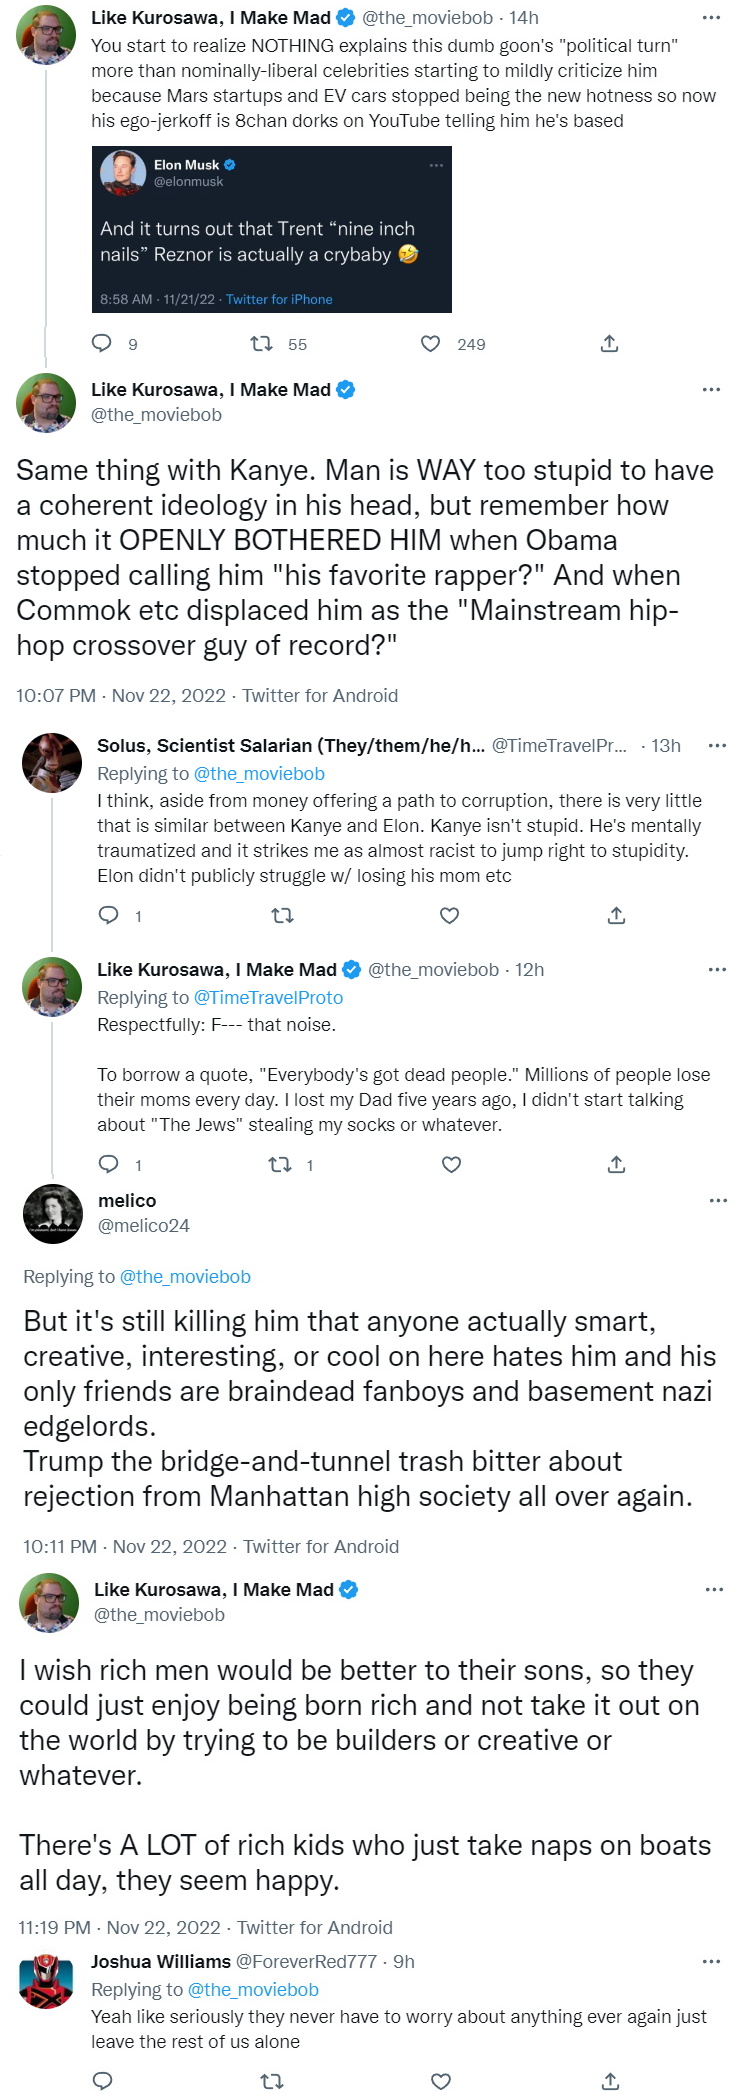Like the "Everybody's got dead people" reply

451,1164
